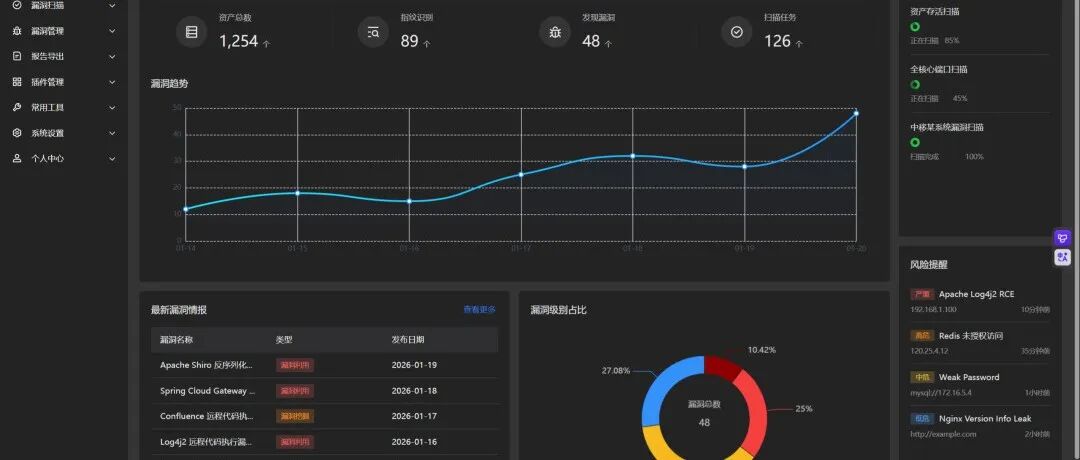Click the 插件管理 grid sidebar icon

[17, 82]
